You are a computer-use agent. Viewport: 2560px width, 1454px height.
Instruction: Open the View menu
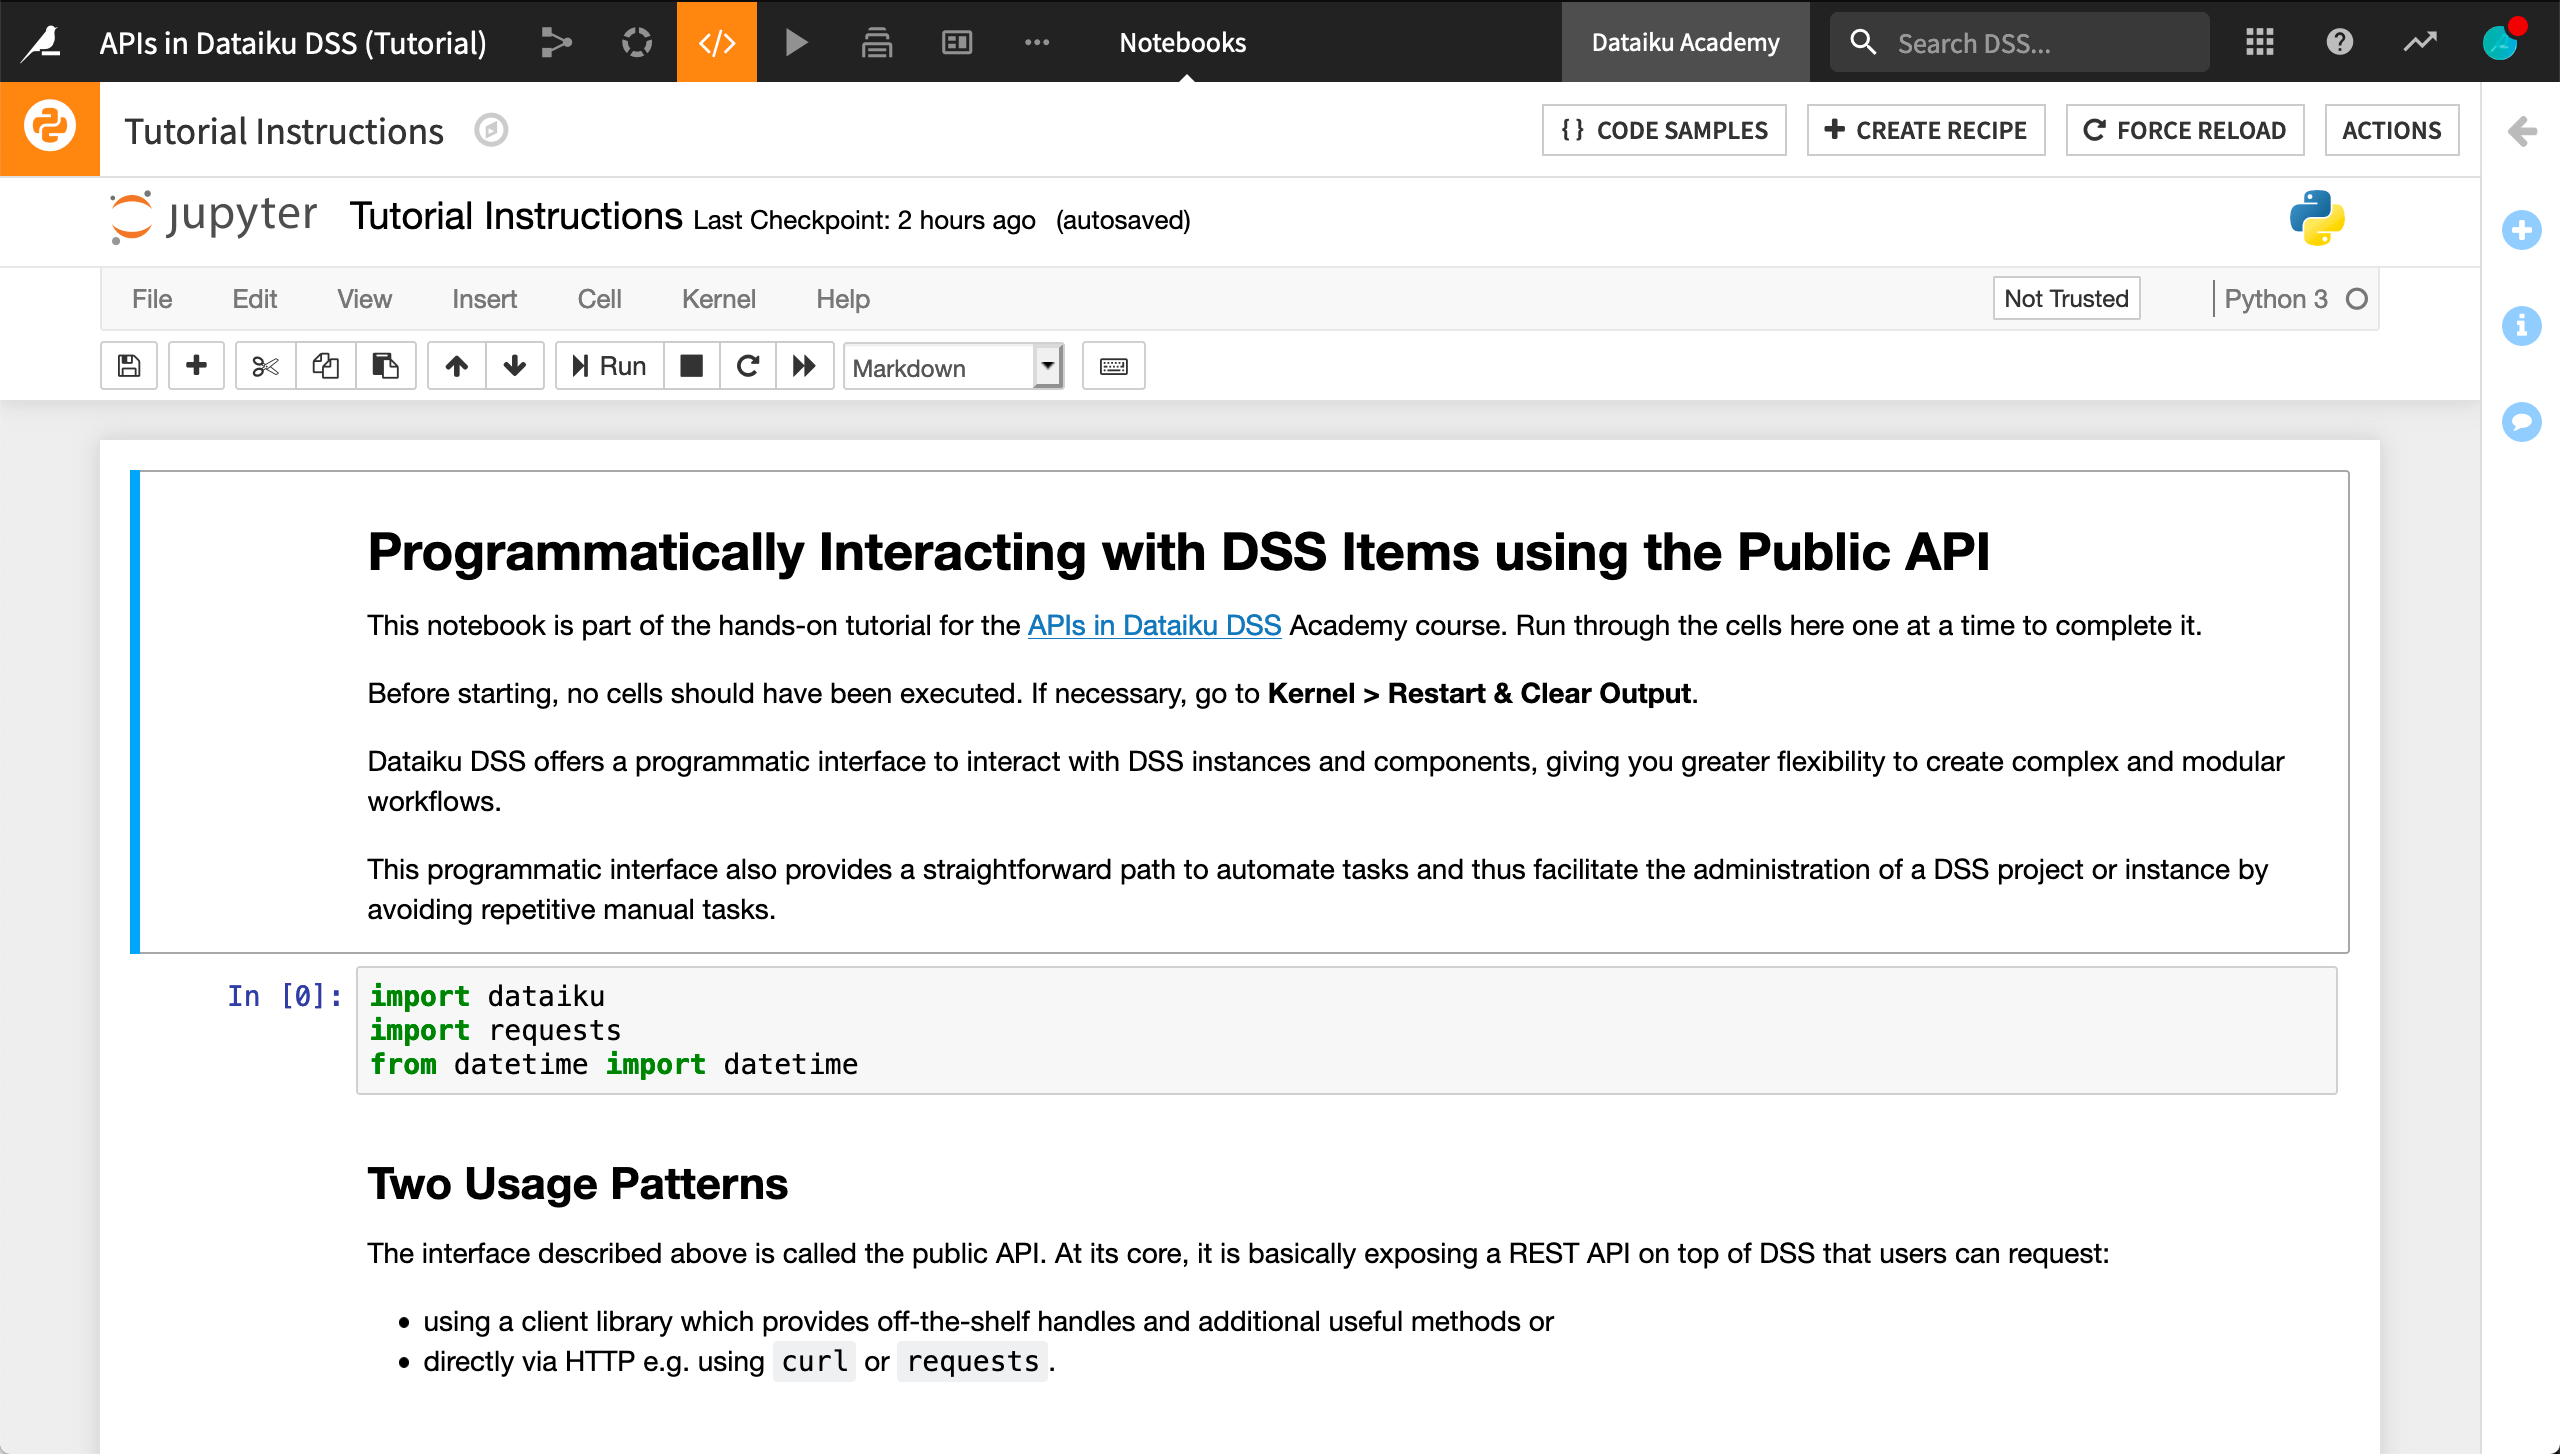point(364,299)
